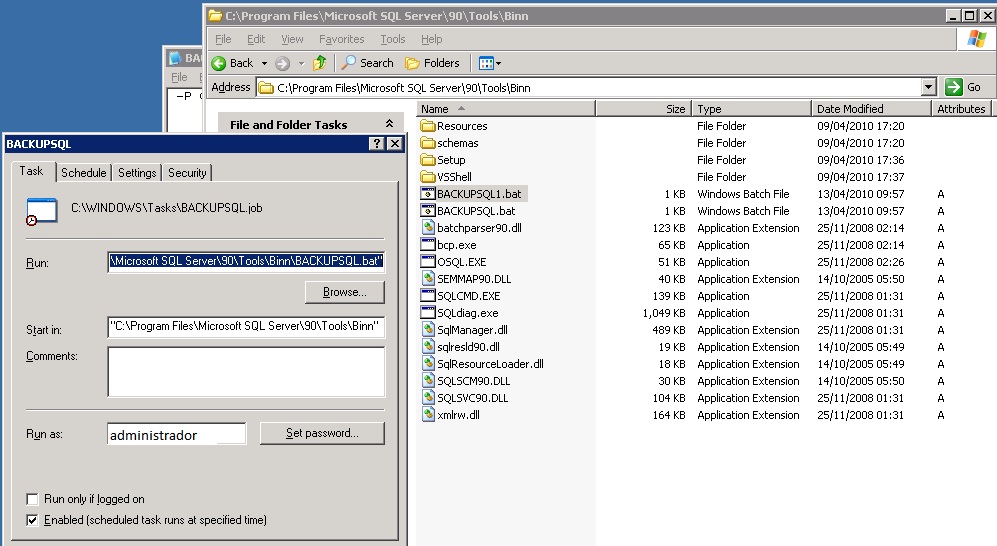
Task: Select the OSQL.EXE application icon
Action: point(428,262)
